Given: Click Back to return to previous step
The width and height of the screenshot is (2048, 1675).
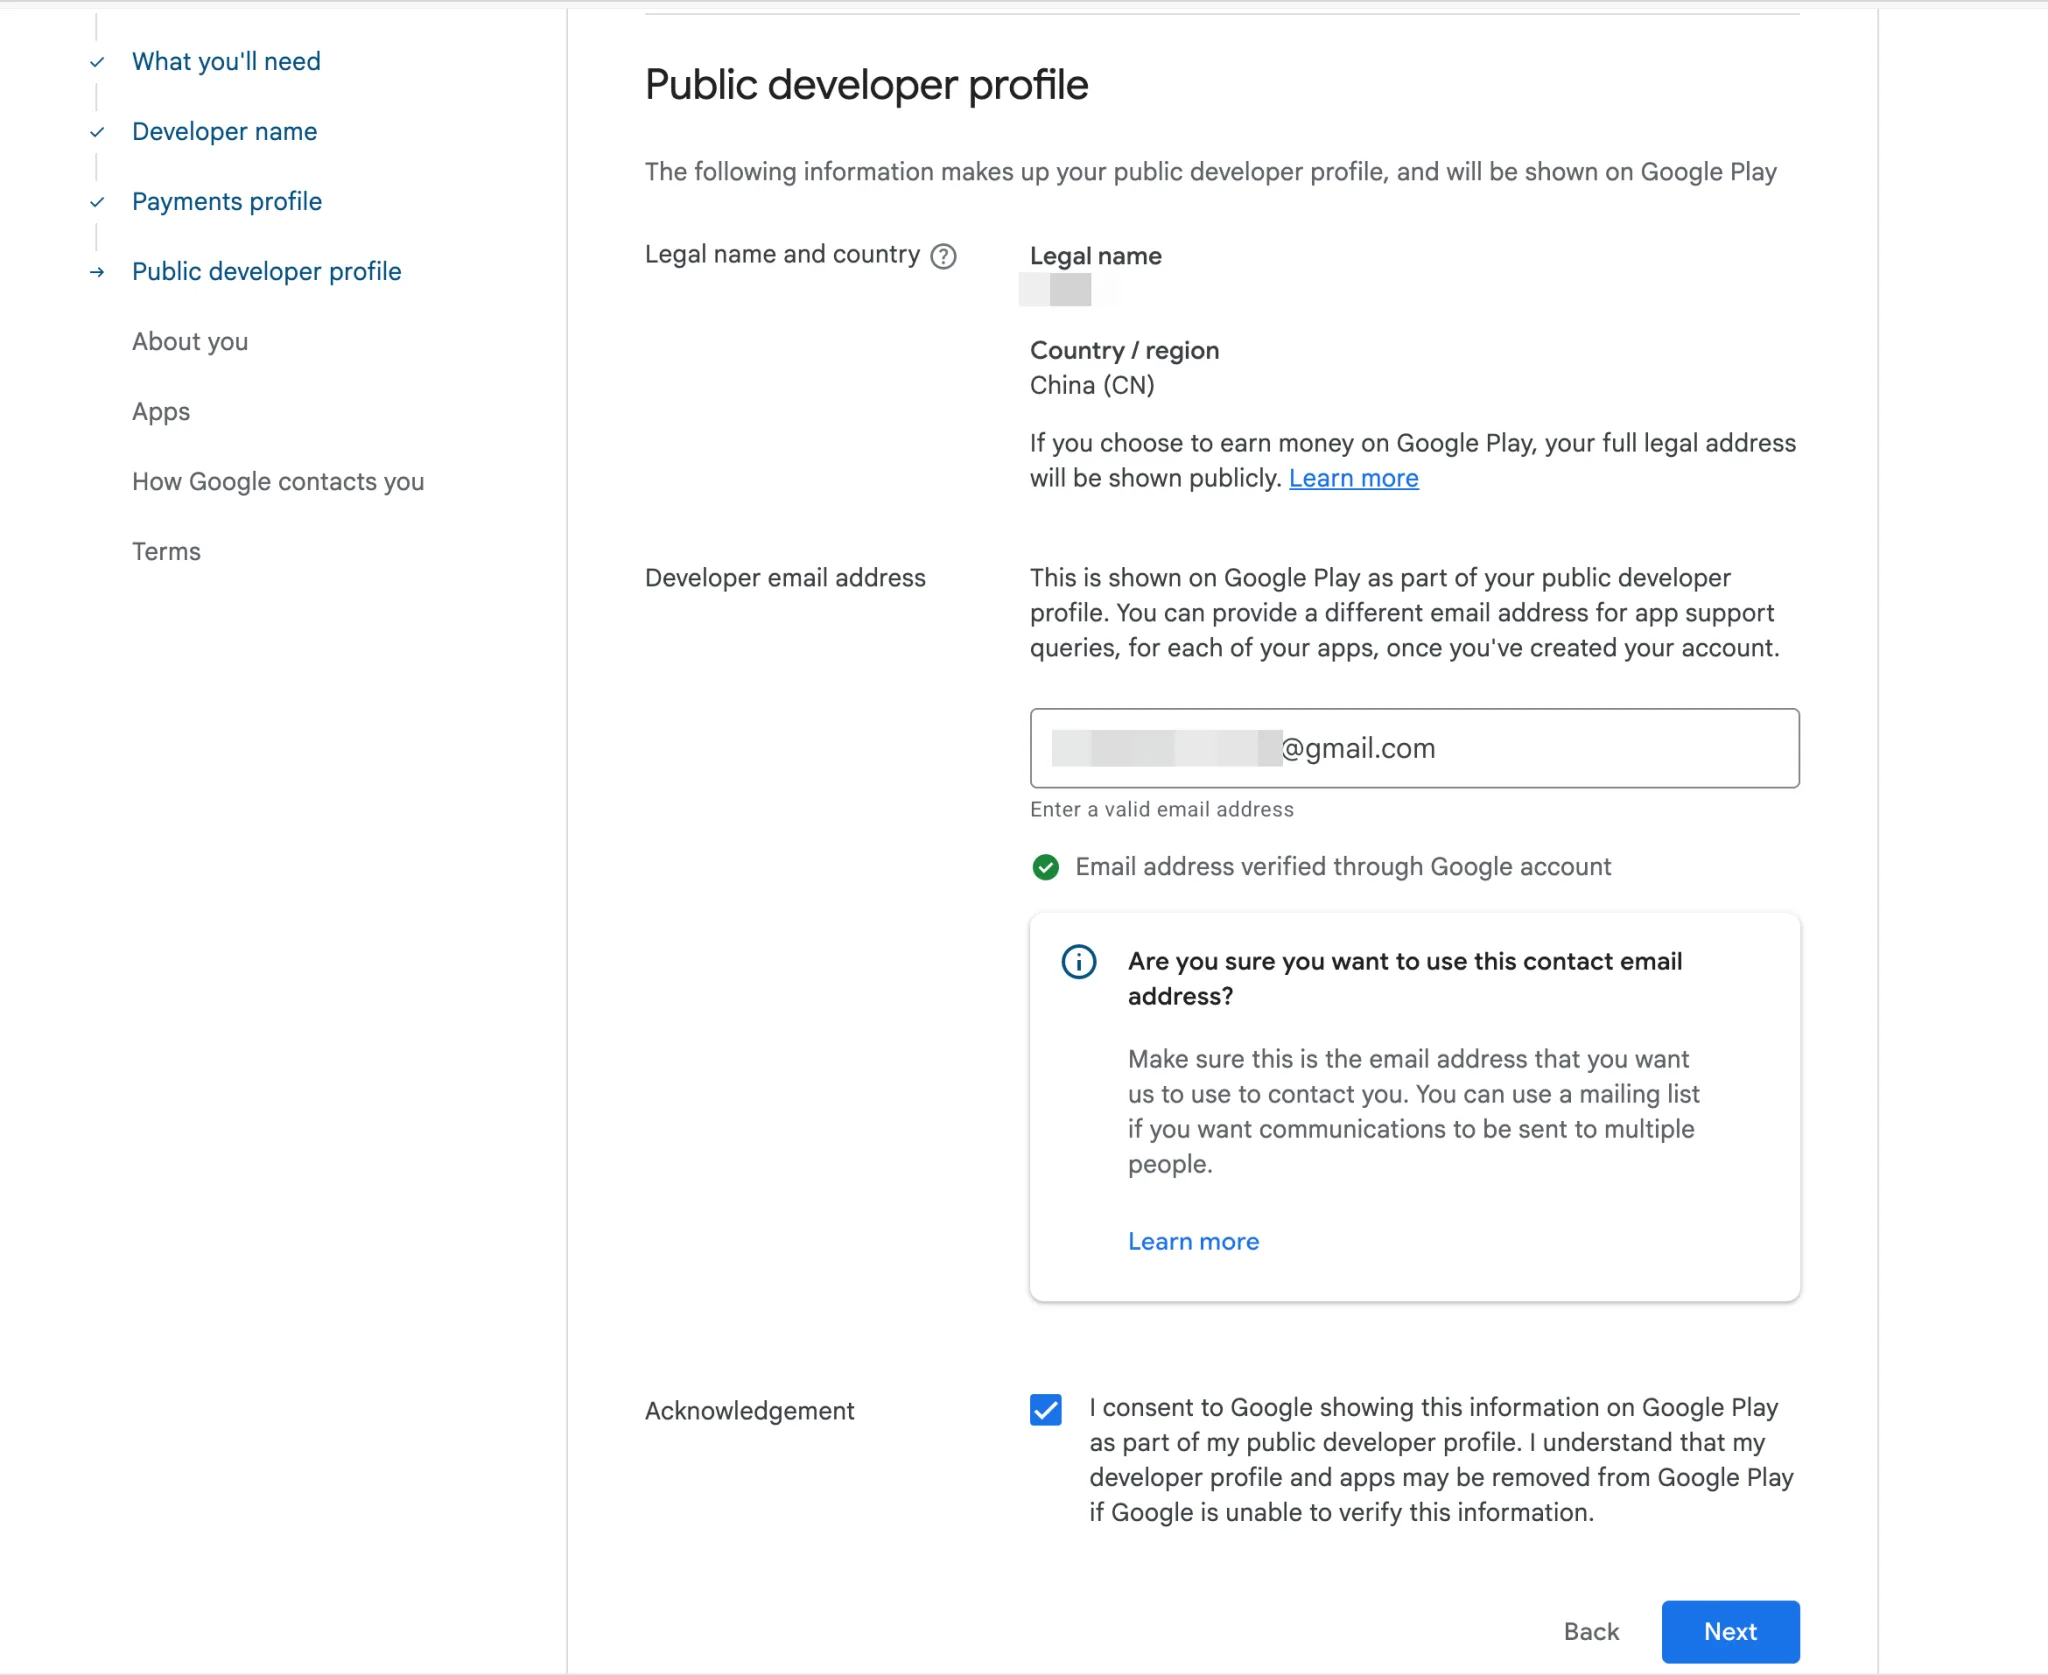Looking at the screenshot, I should tap(1591, 1631).
